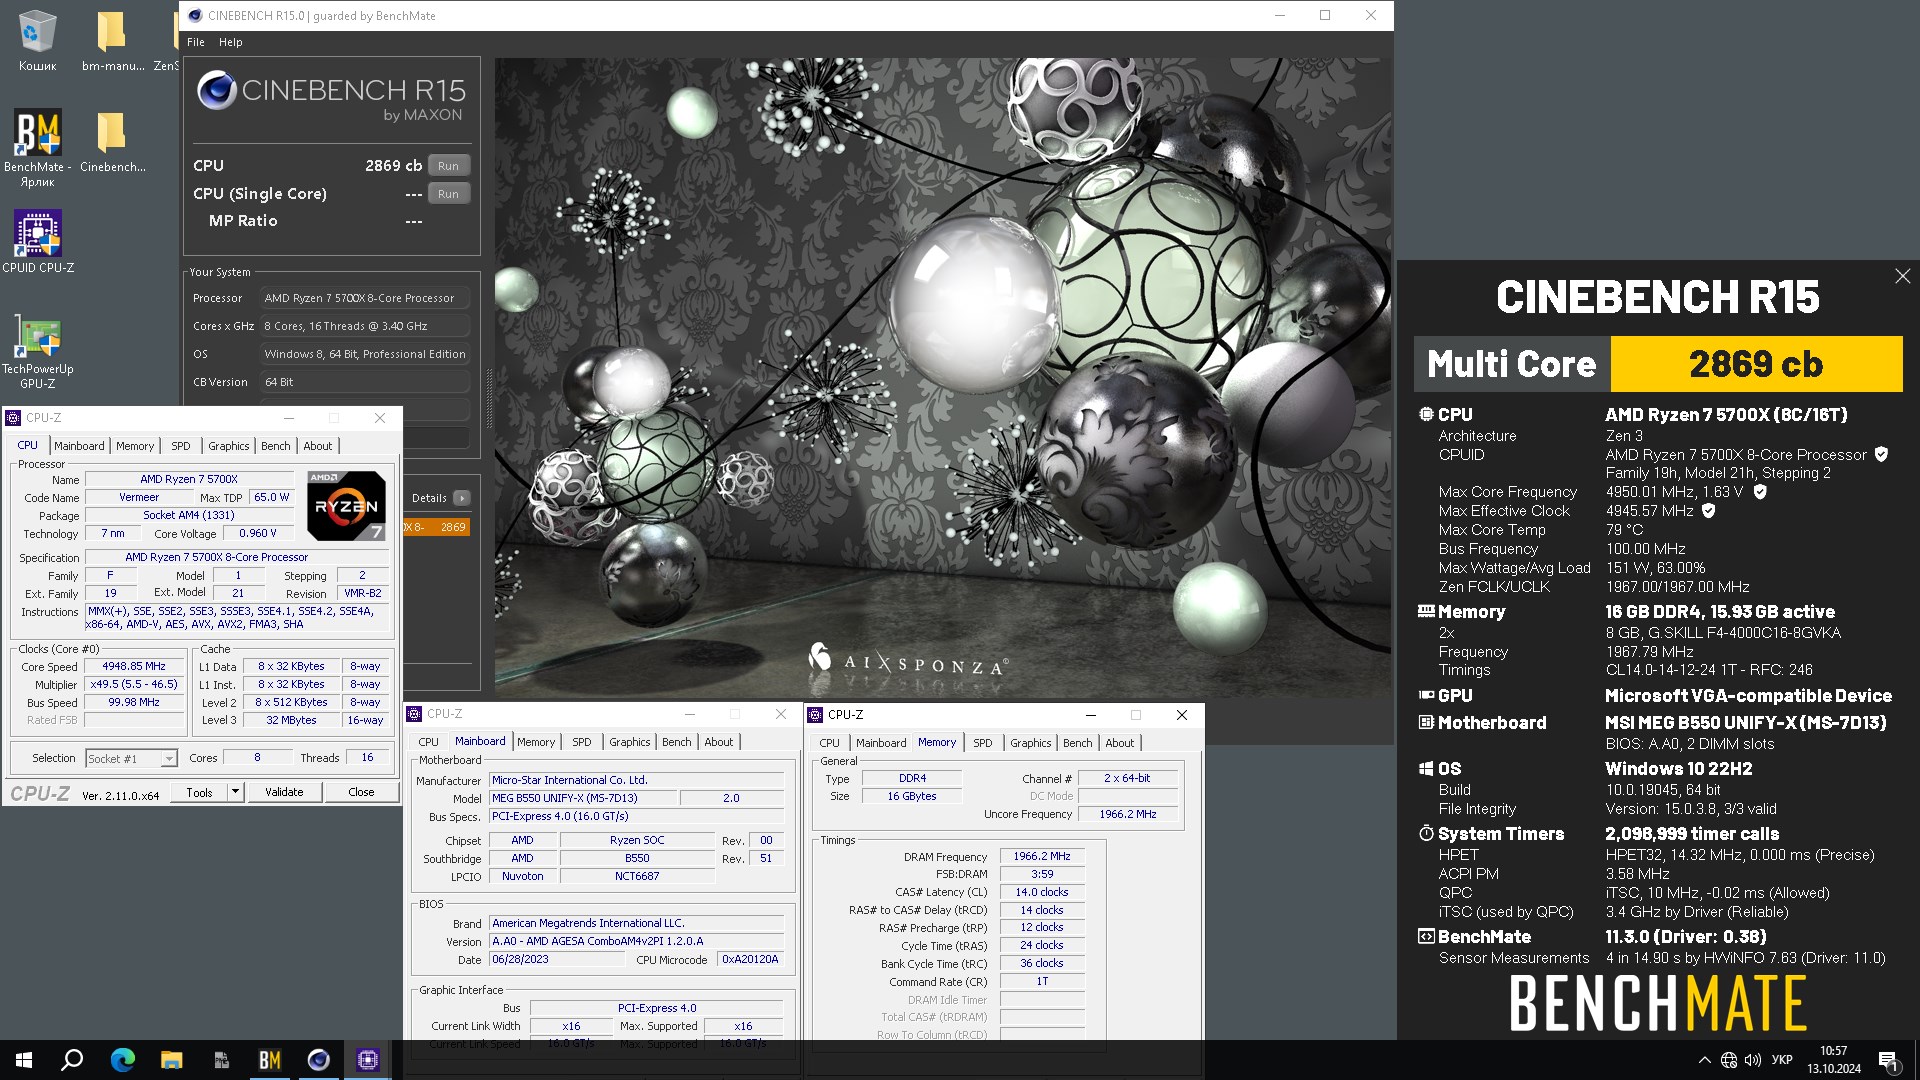
Task: Switch to the app left of BenchMate in taskbar
Action: click(220, 1060)
